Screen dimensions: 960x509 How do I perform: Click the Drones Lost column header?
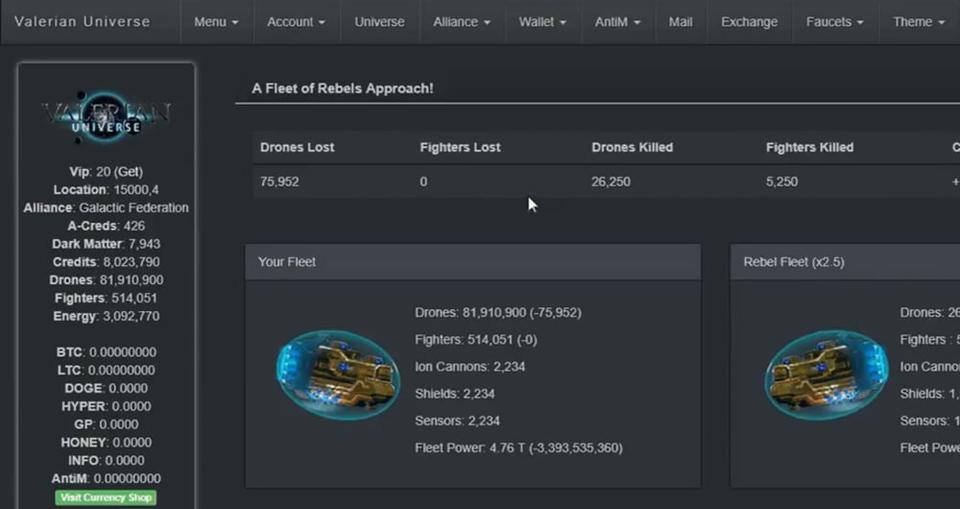[297, 147]
